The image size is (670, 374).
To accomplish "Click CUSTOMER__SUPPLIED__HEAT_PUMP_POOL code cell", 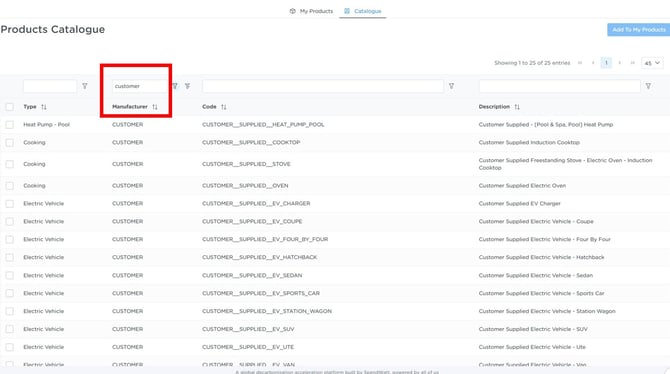I will [263, 124].
